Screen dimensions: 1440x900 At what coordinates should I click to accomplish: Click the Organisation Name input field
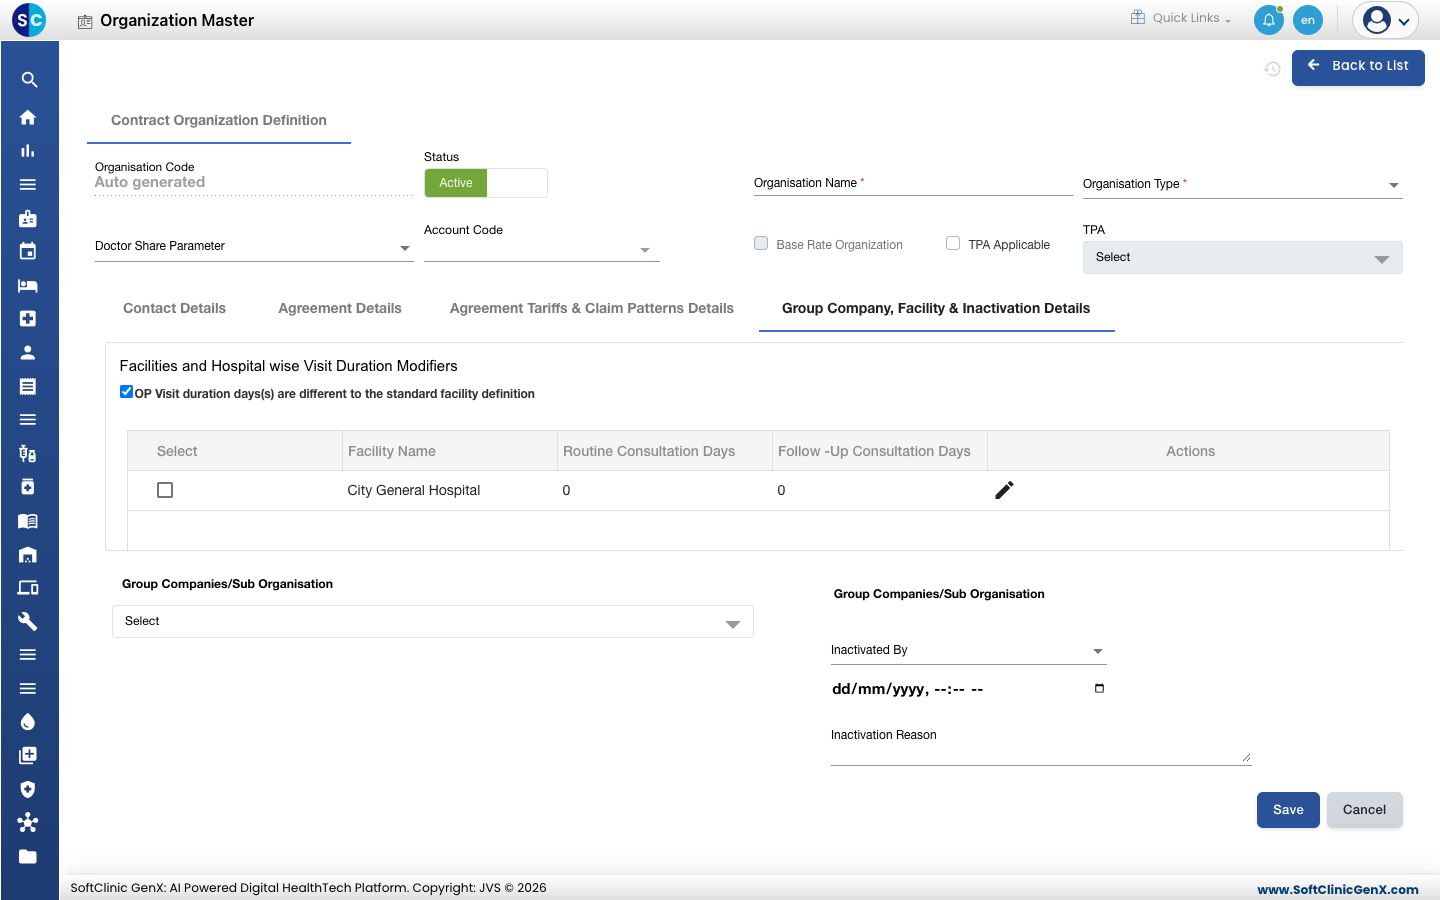click(x=912, y=183)
